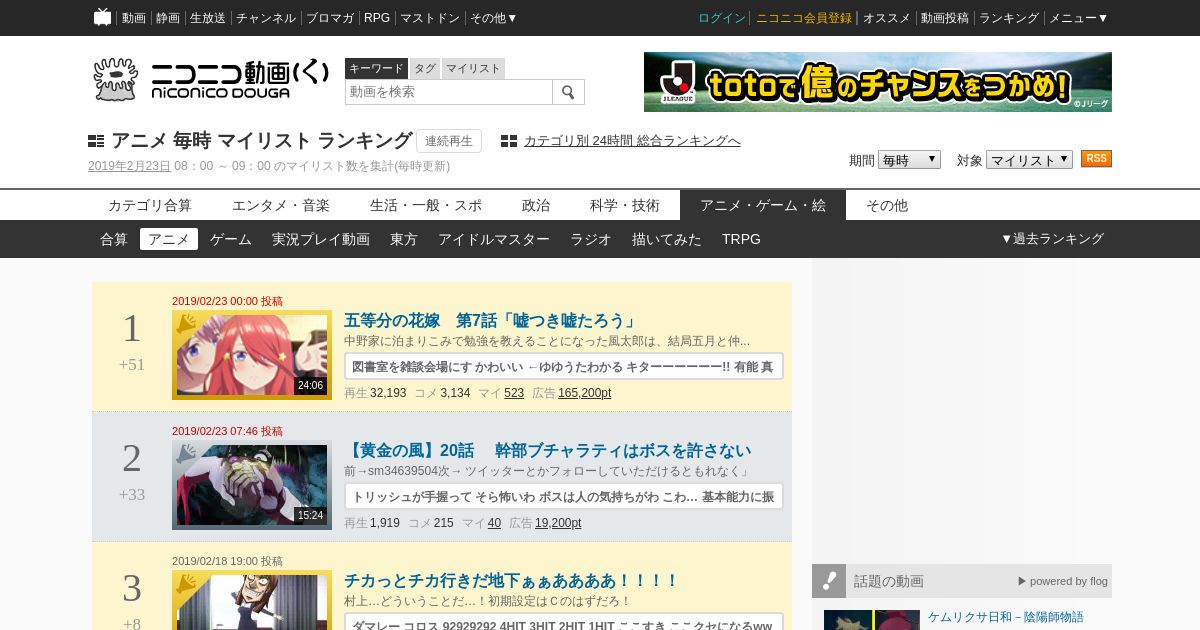Expand the 対象 マイリスト dropdown

pos(1029,160)
